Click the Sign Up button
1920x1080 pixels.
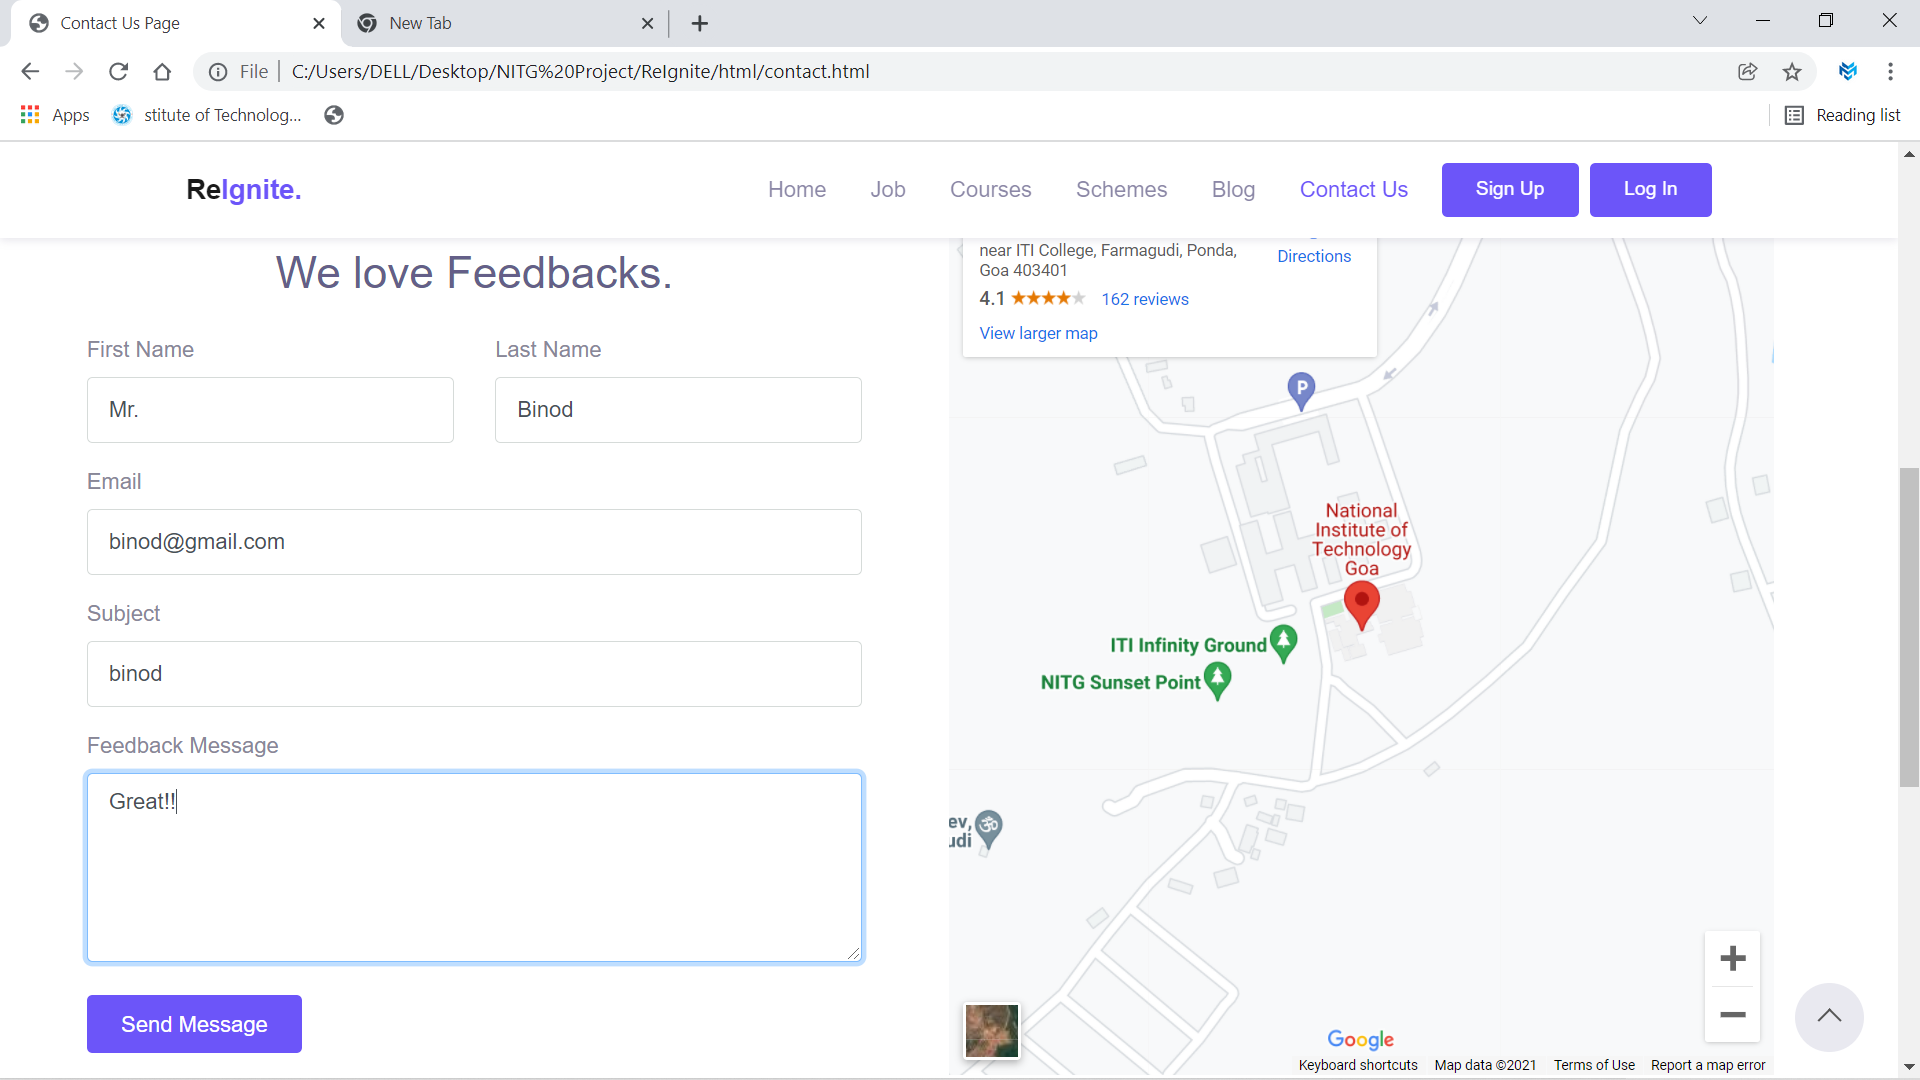point(1509,189)
